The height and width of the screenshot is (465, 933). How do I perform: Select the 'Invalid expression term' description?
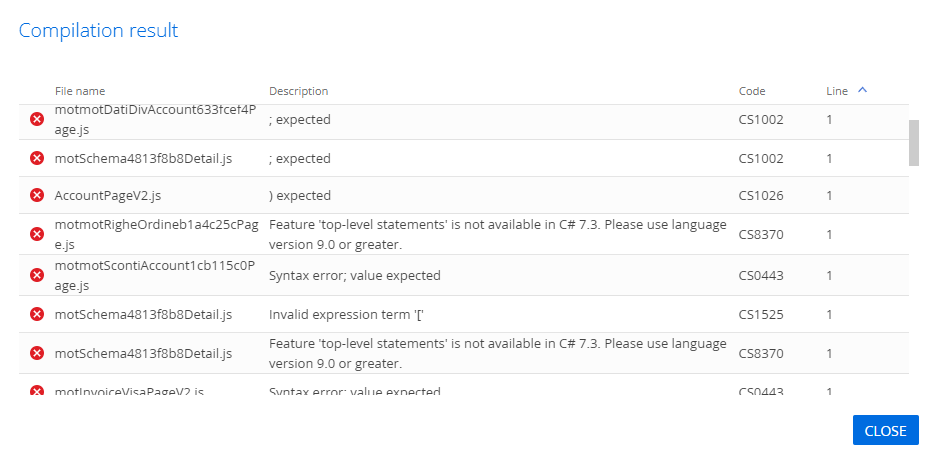pos(346,314)
